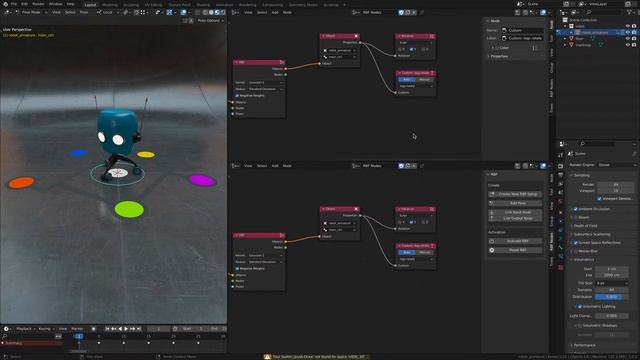Toggle Negative Weights checkbox in the bottom RBF node

[237, 269]
